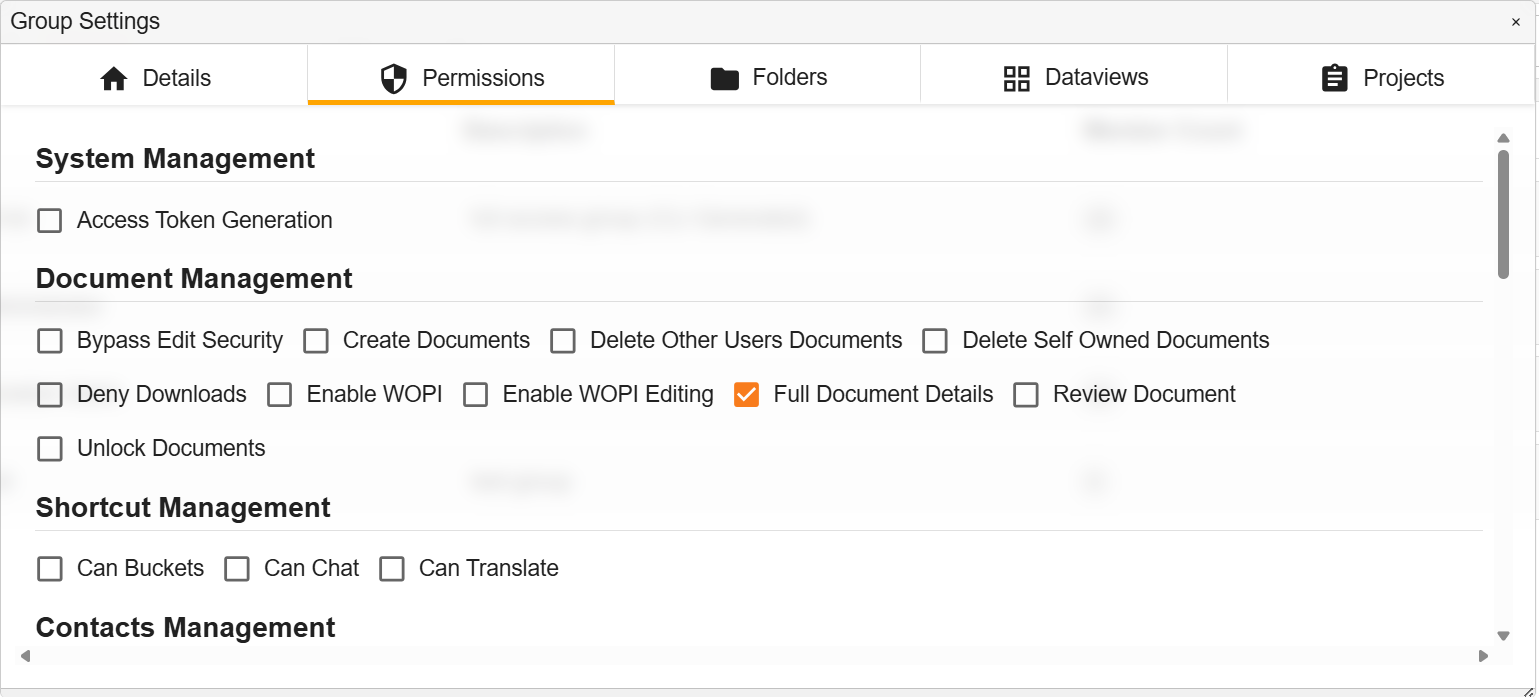Check the Can Translate box
This screenshot has height=697, width=1539.
[x=392, y=568]
